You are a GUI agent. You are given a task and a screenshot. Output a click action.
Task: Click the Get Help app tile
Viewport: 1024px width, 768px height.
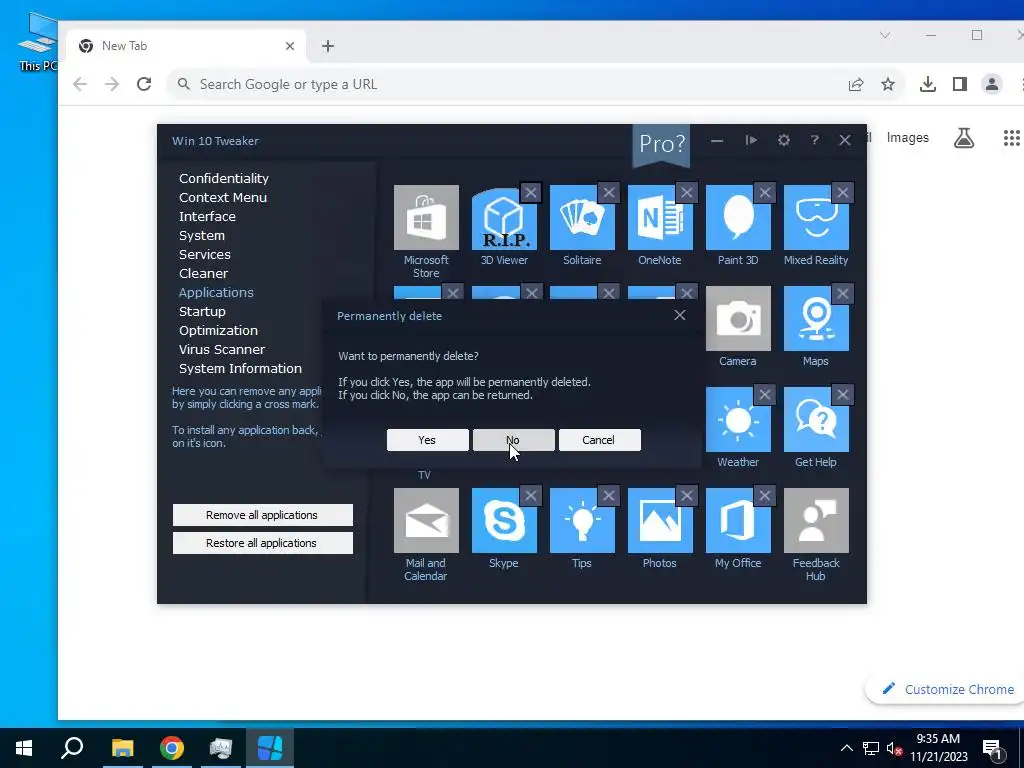[x=816, y=419]
